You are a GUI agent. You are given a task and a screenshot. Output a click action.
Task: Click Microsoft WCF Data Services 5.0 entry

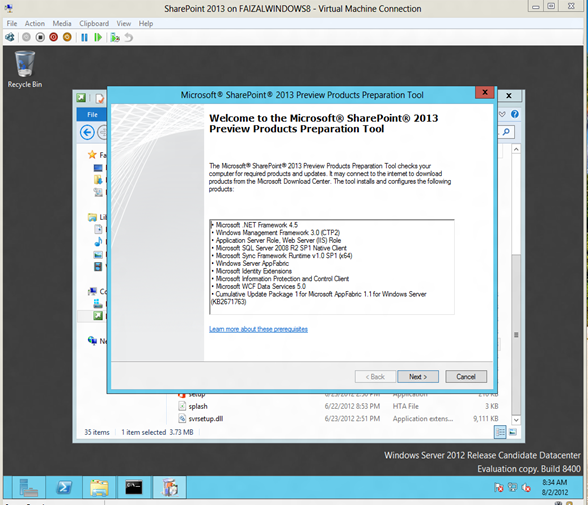click(x=261, y=286)
